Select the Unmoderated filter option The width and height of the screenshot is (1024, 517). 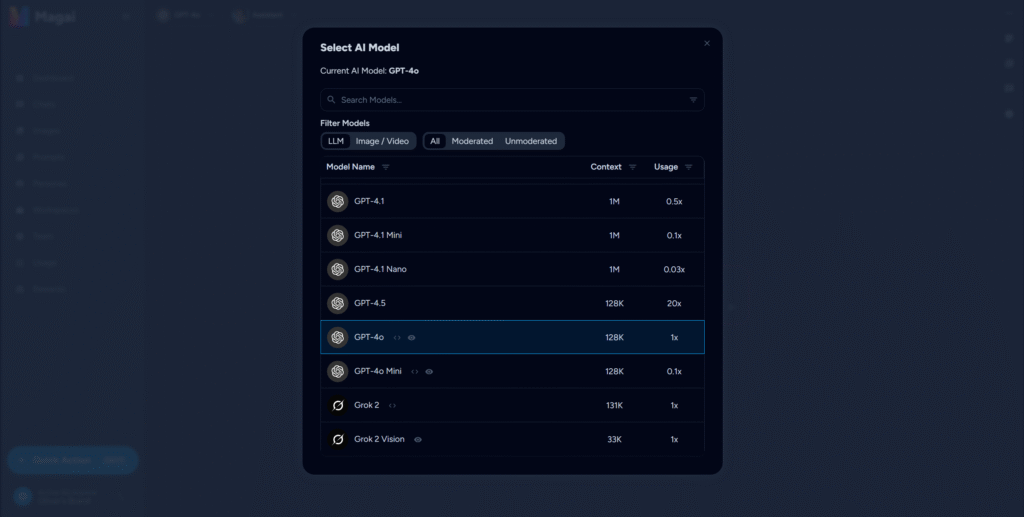click(x=531, y=141)
